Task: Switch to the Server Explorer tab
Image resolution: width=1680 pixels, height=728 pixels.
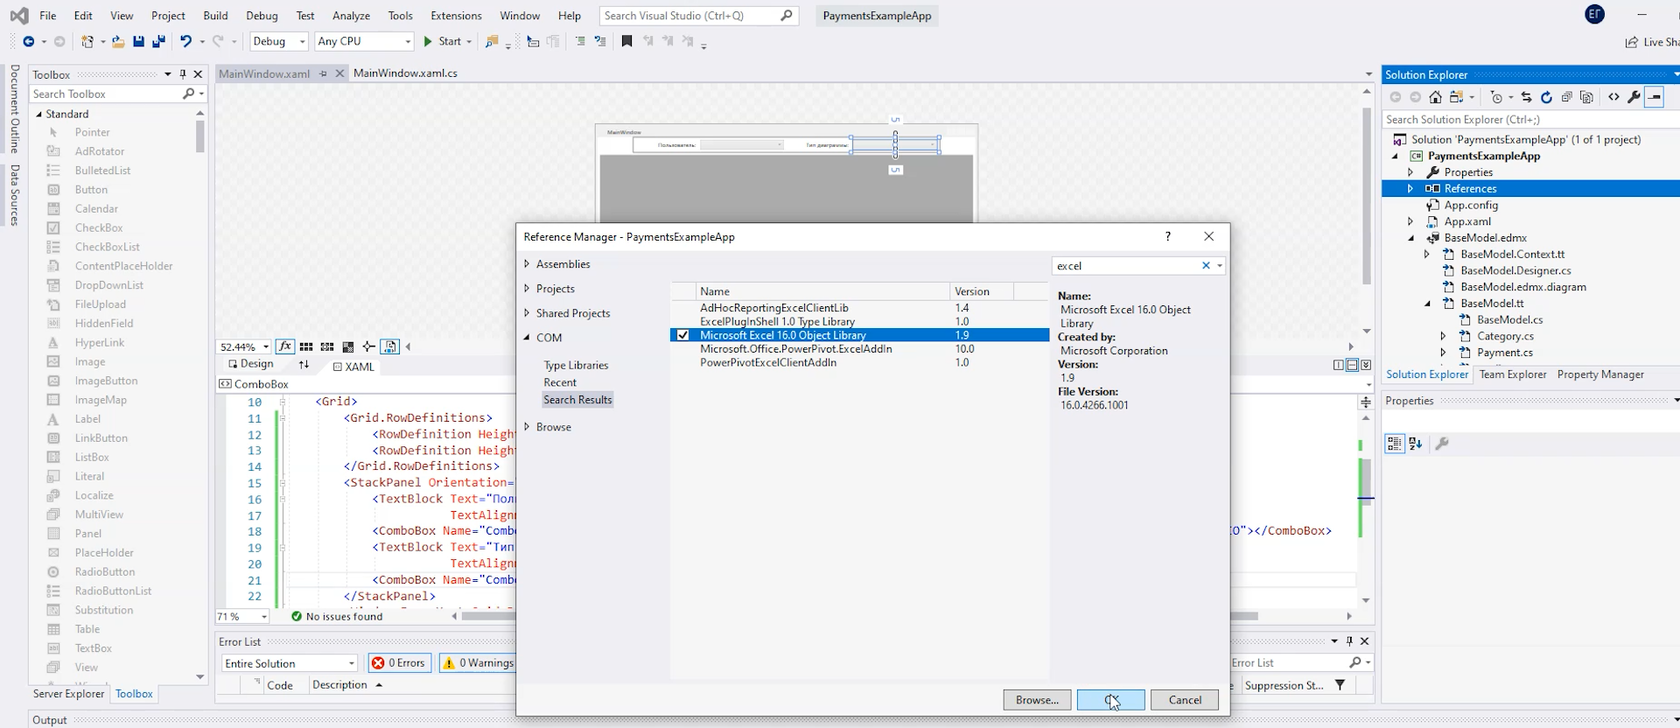Action: click(68, 694)
